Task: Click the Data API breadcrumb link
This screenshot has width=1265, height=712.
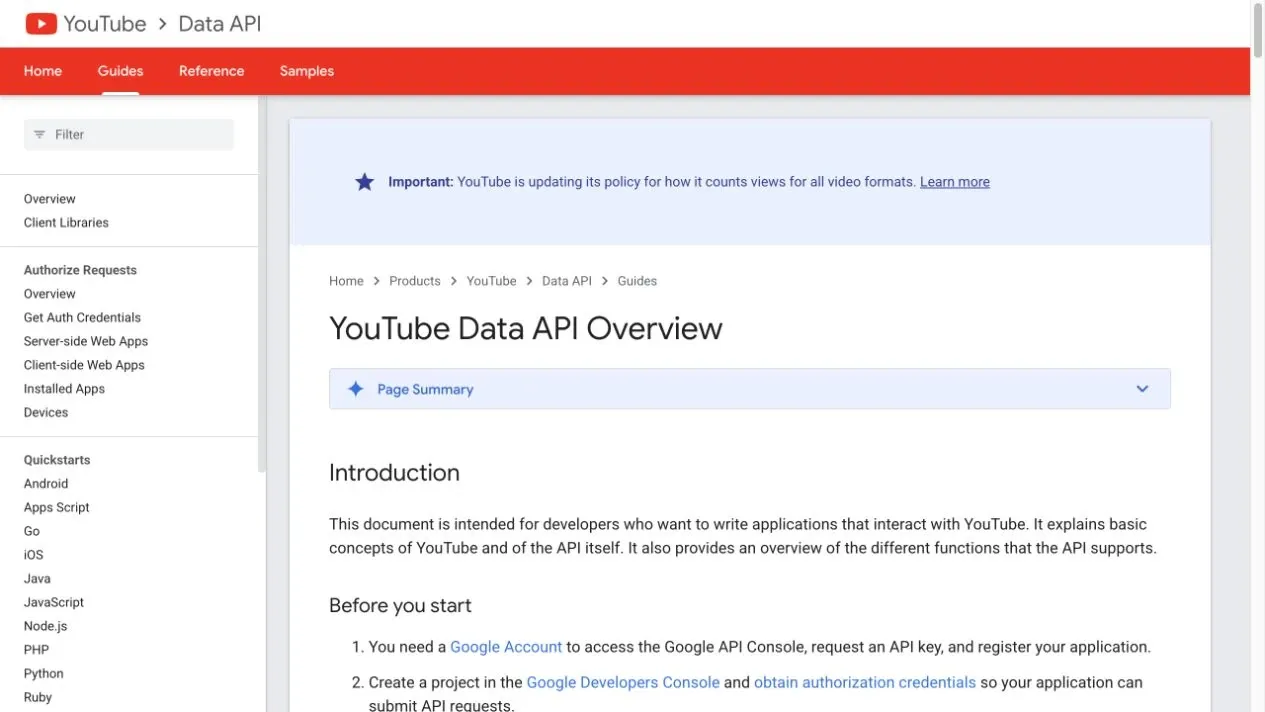Action: pyautogui.click(x=567, y=281)
